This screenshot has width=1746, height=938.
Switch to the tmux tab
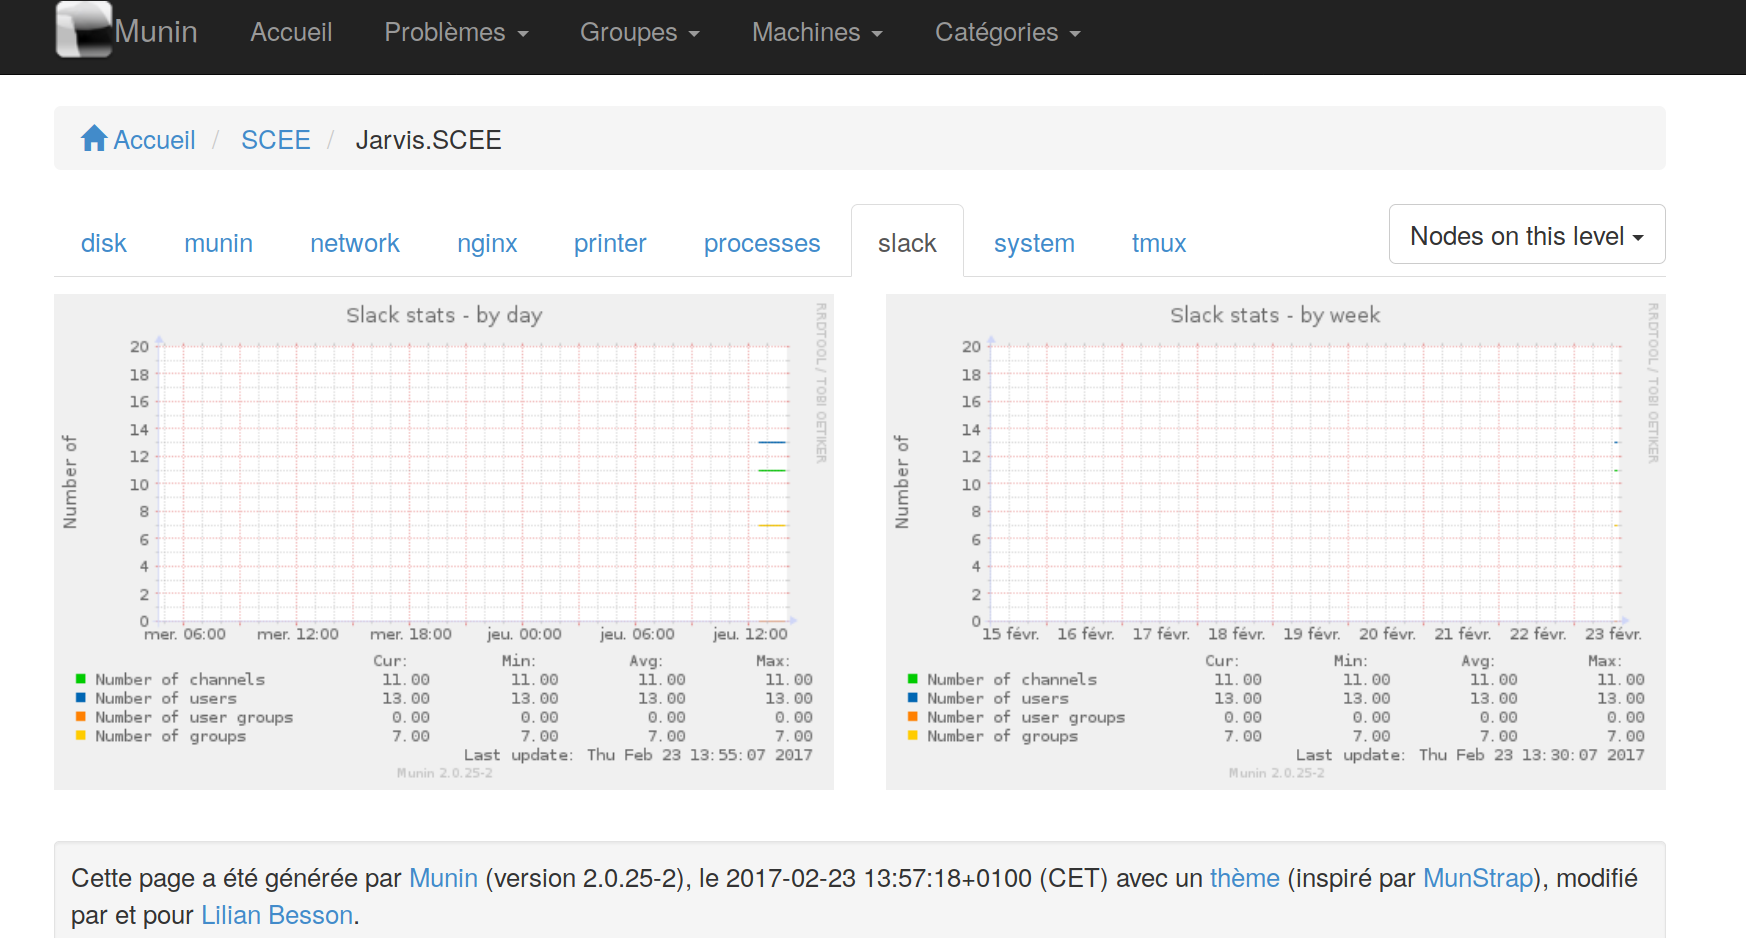coord(1159,243)
